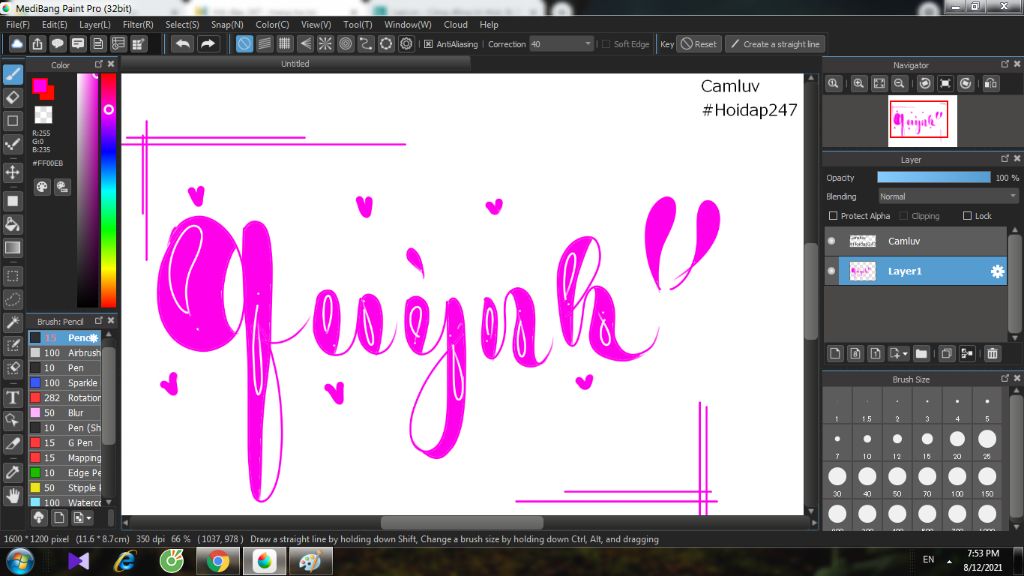Expand the add layer dropdown arrow
This screenshot has height=576, width=1024.
coord(905,353)
